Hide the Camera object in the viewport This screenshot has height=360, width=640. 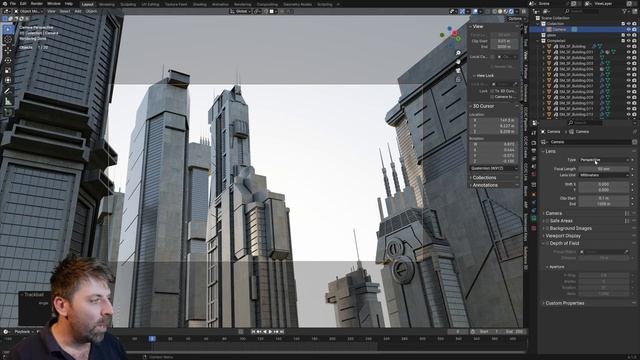point(629,29)
